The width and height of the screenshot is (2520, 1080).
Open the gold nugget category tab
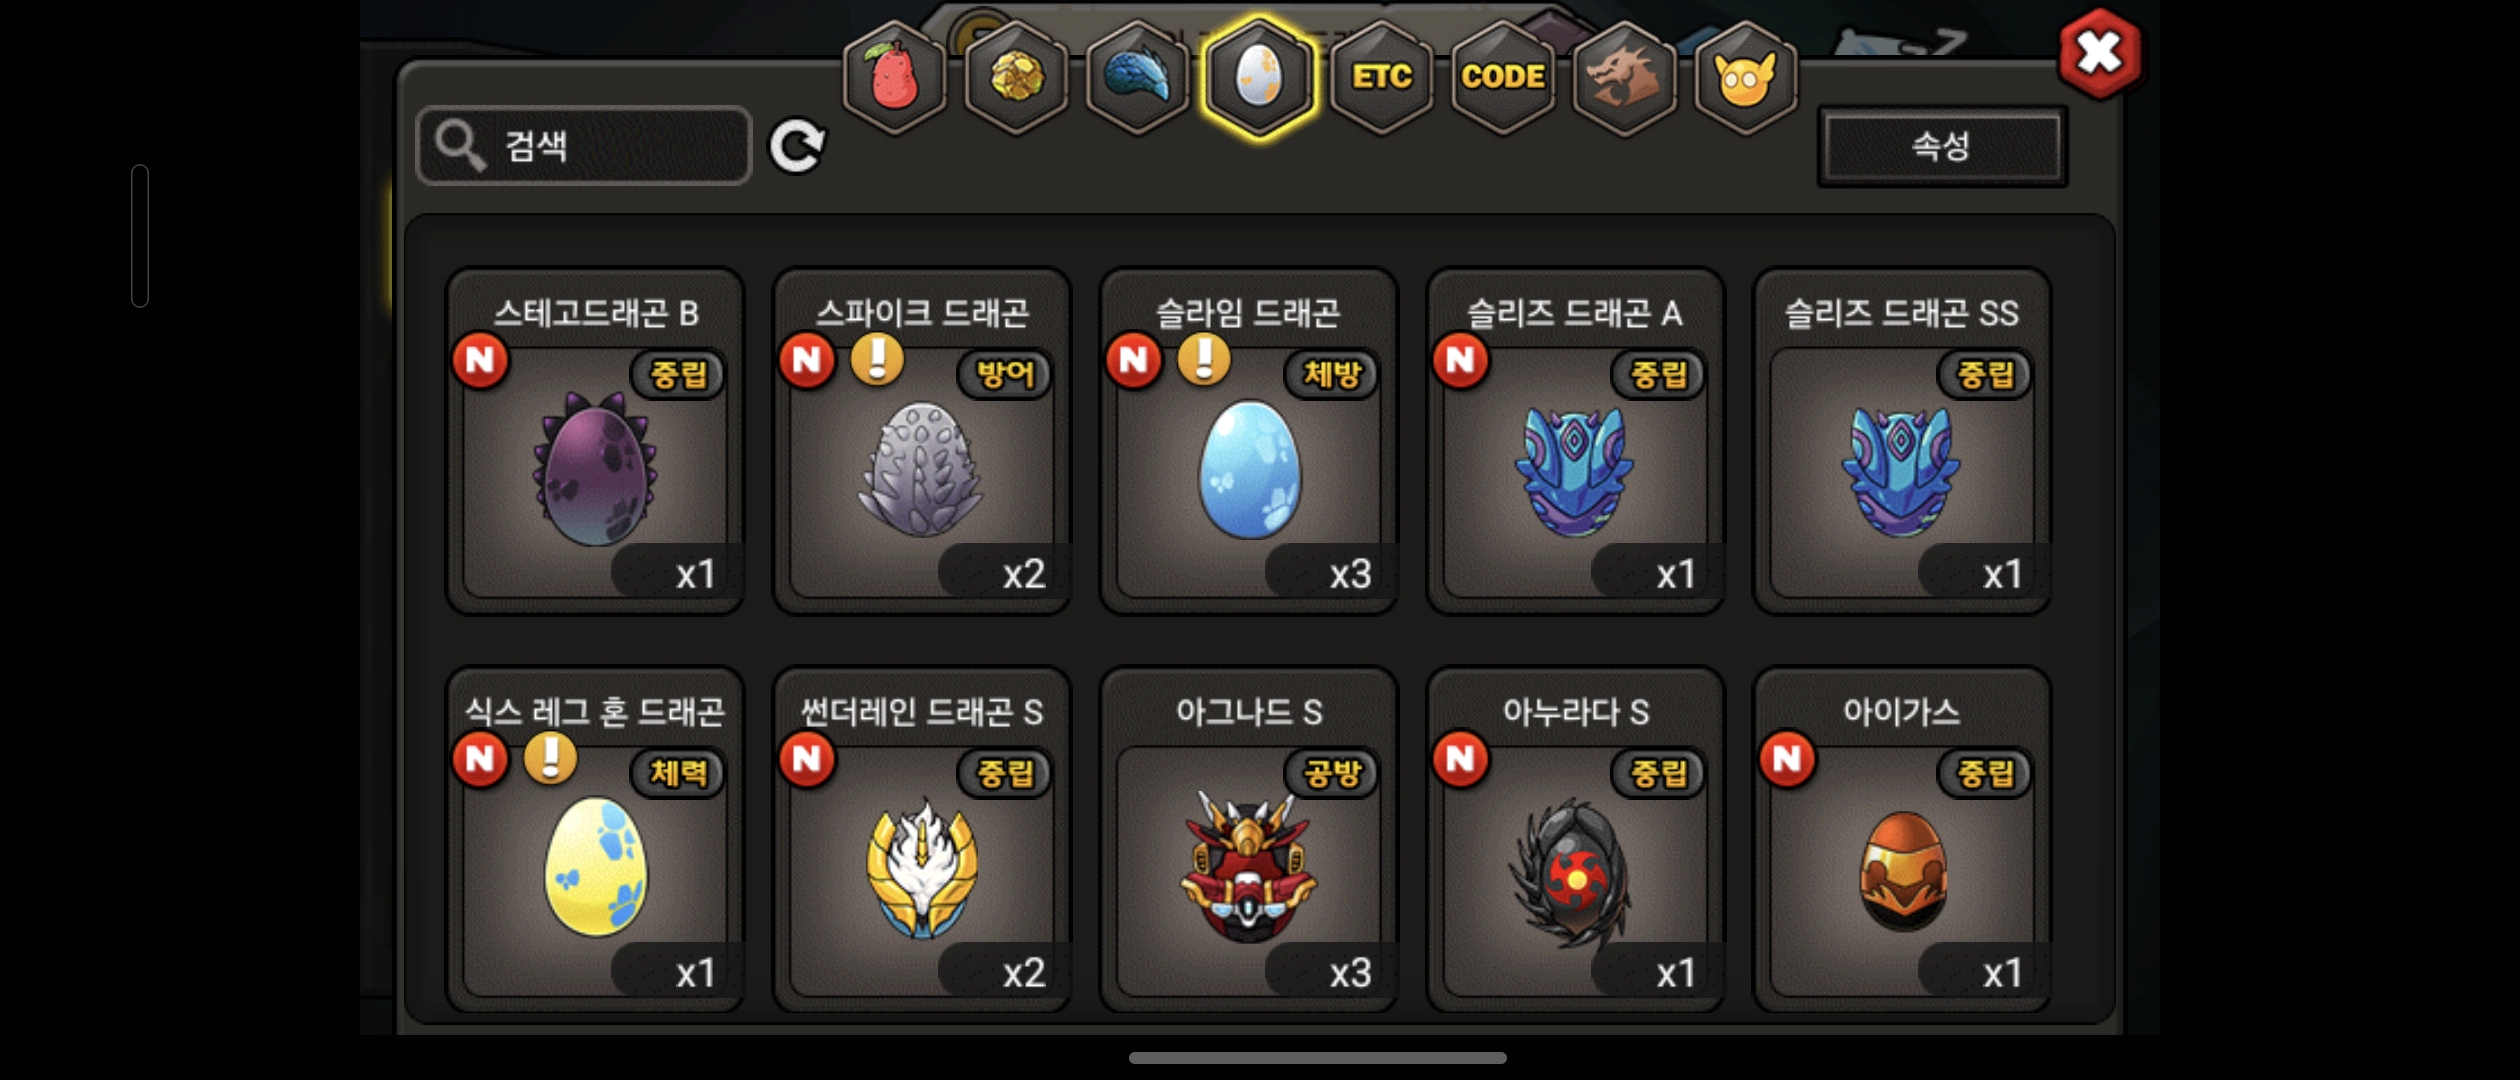[1016, 77]
